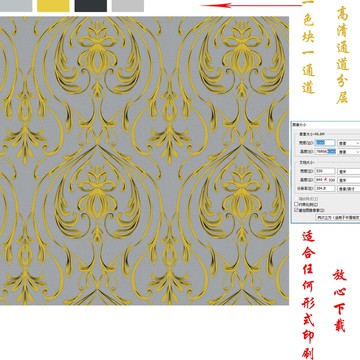Viewport: 360px width, 360px height.
Task: Click the document height input field
Action: click(325, 180)
